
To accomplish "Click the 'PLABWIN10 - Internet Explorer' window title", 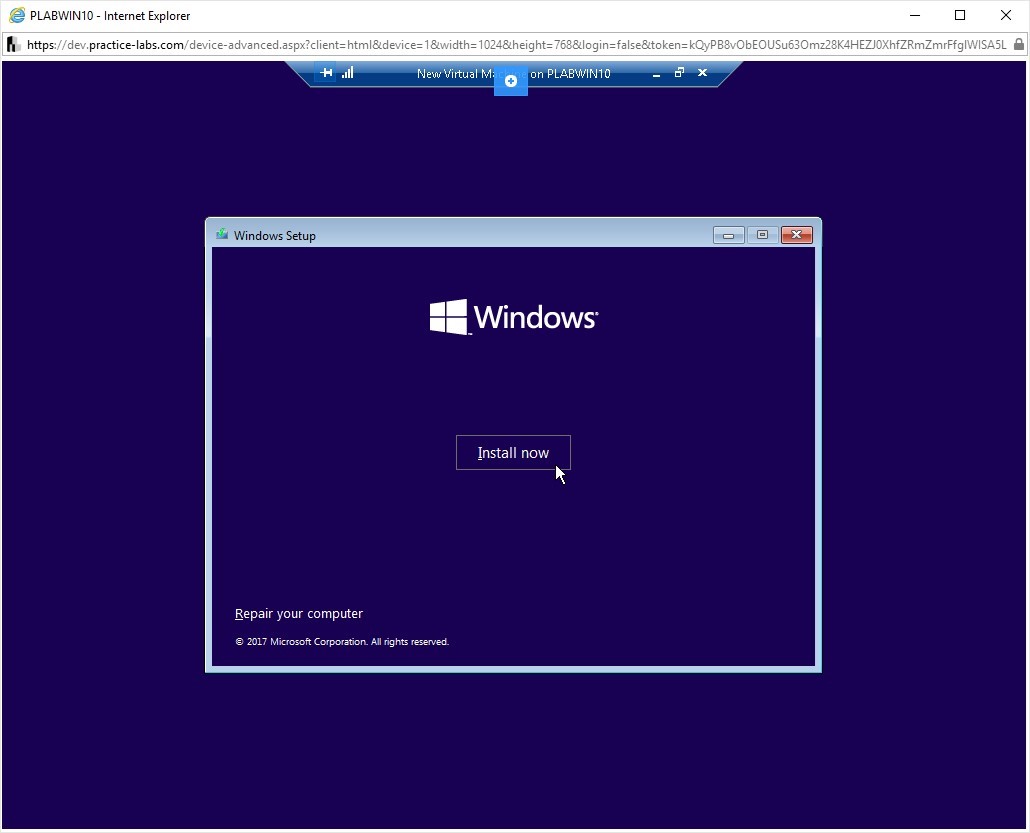I will point(110,16).
